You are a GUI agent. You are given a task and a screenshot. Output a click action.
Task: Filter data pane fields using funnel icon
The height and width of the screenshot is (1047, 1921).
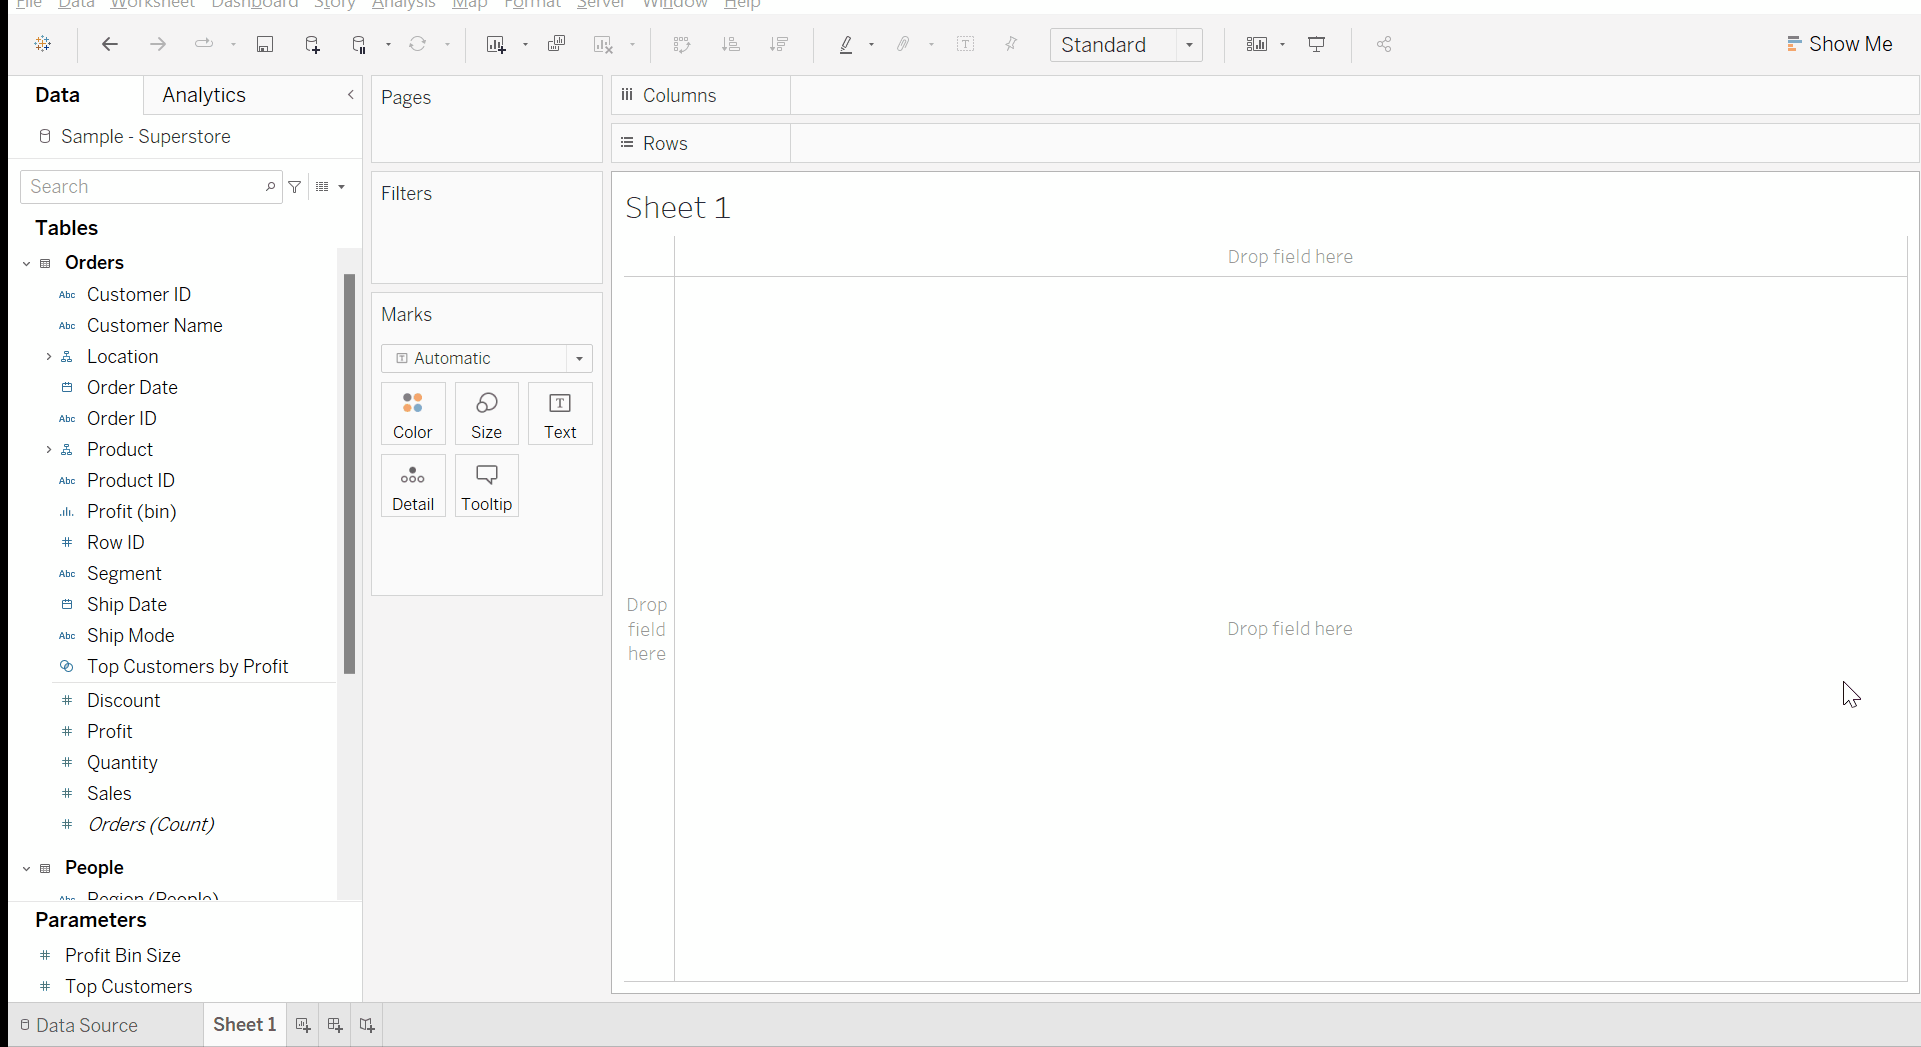tap(295, 187)
